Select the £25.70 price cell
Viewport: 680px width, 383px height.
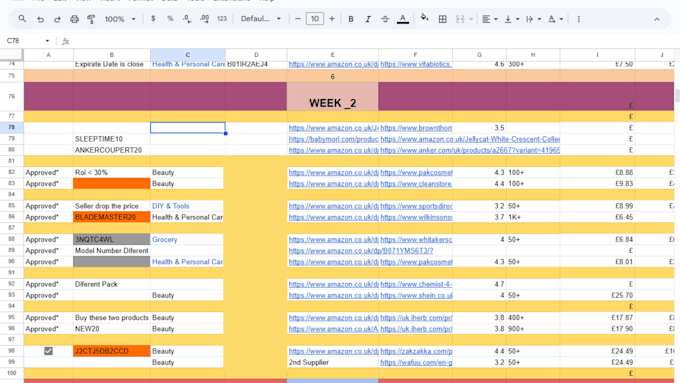point(597,295)
